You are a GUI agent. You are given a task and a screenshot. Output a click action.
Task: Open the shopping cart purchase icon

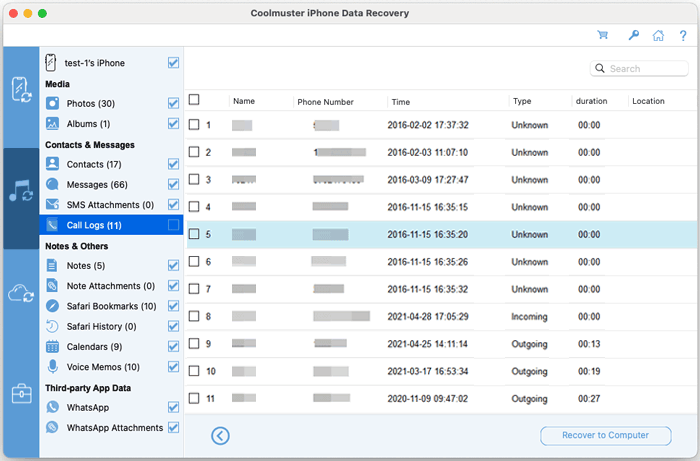(603, 35)
